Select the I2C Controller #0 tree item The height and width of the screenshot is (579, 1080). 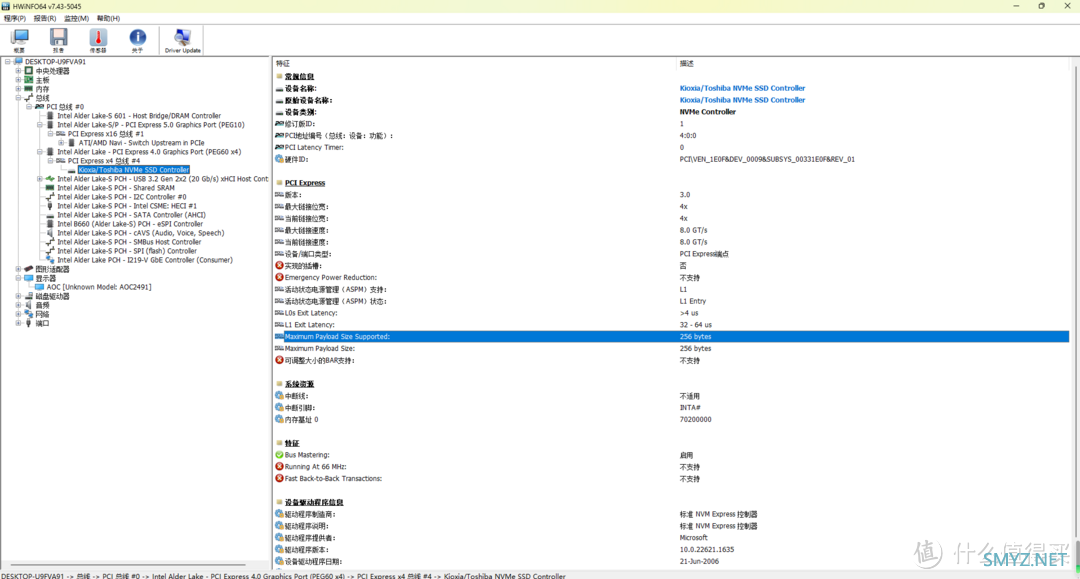click(121, 196)
